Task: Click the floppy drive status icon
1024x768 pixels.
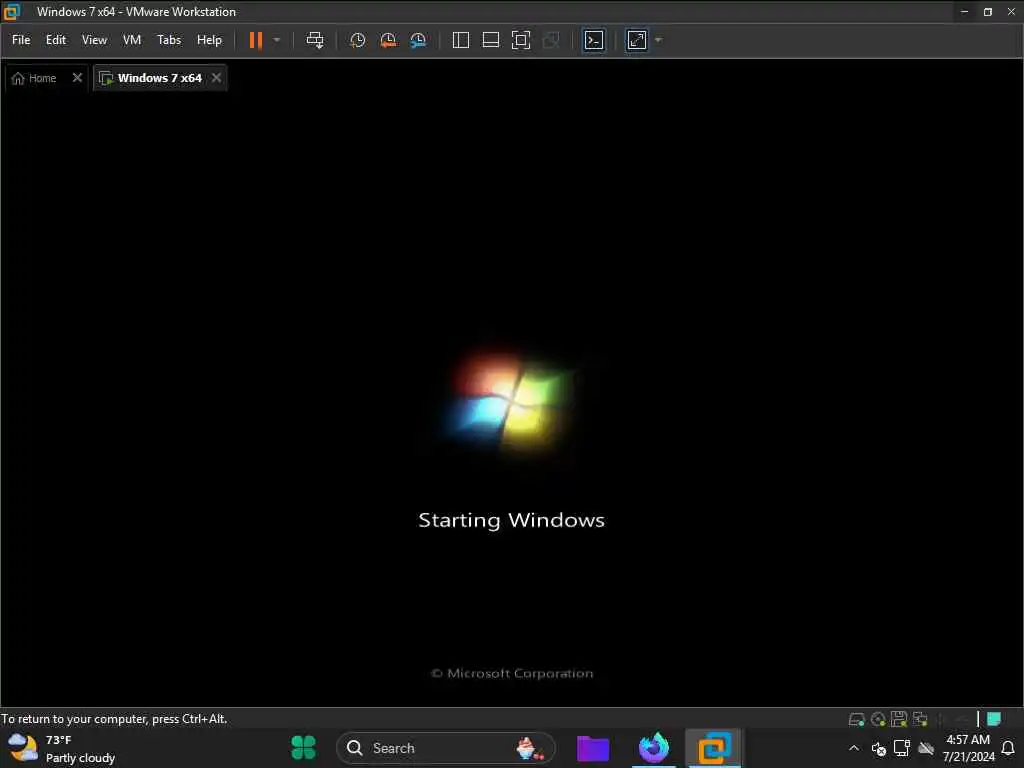Action: [x=899, y=719]
